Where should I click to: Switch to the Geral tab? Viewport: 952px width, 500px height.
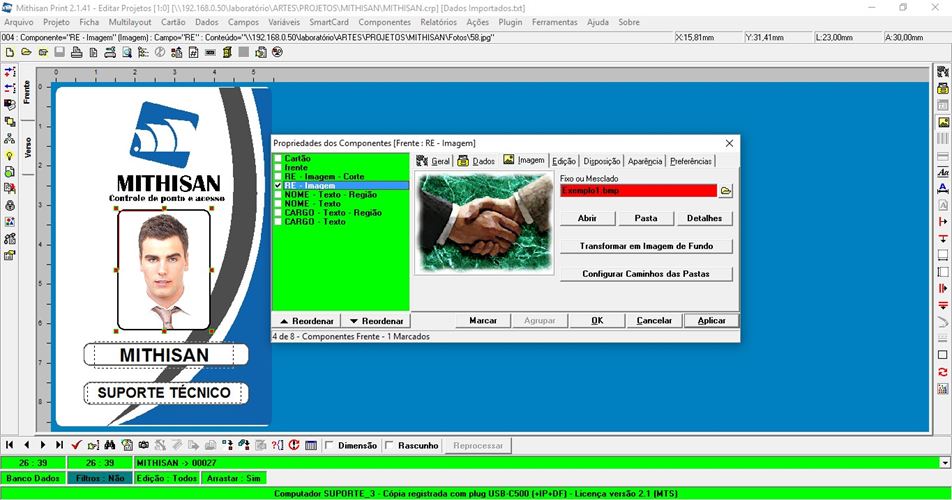[x=434, y=161]
